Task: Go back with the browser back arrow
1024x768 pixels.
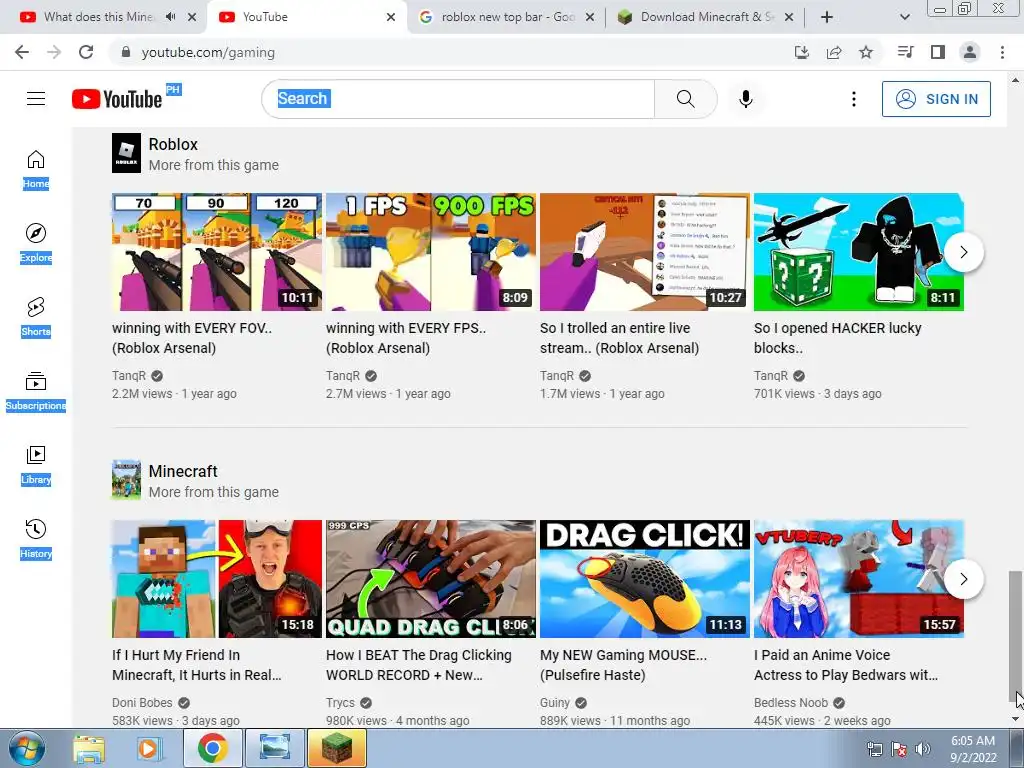Action: click(x=22, y=52)
